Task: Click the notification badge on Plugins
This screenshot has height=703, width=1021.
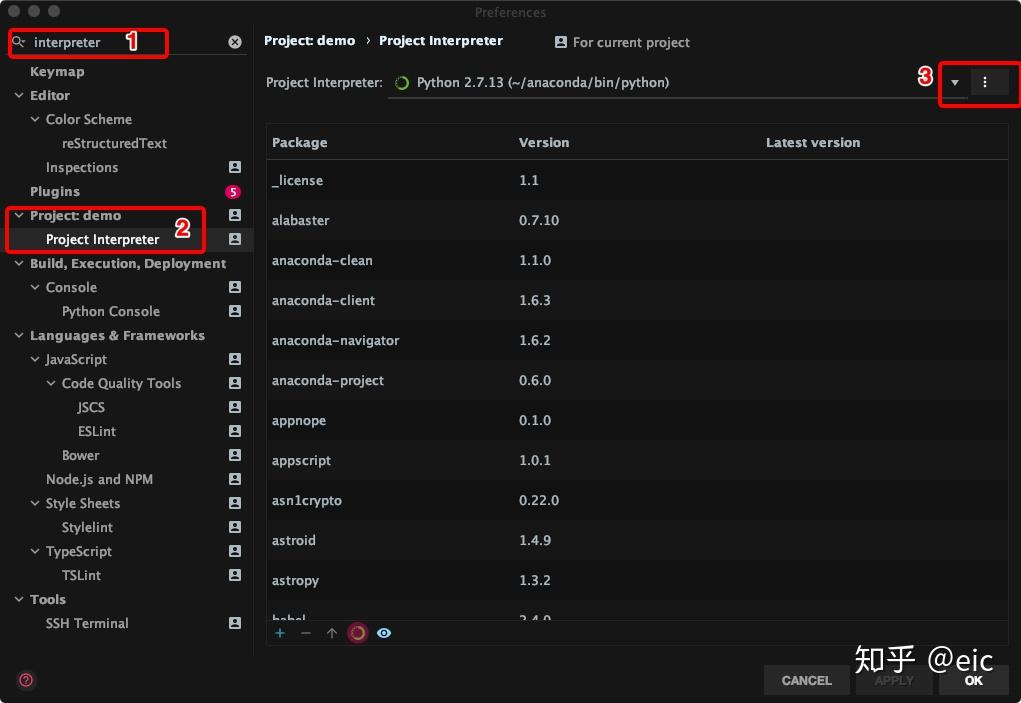Action: pyautogui.click(x=233, y=191)
